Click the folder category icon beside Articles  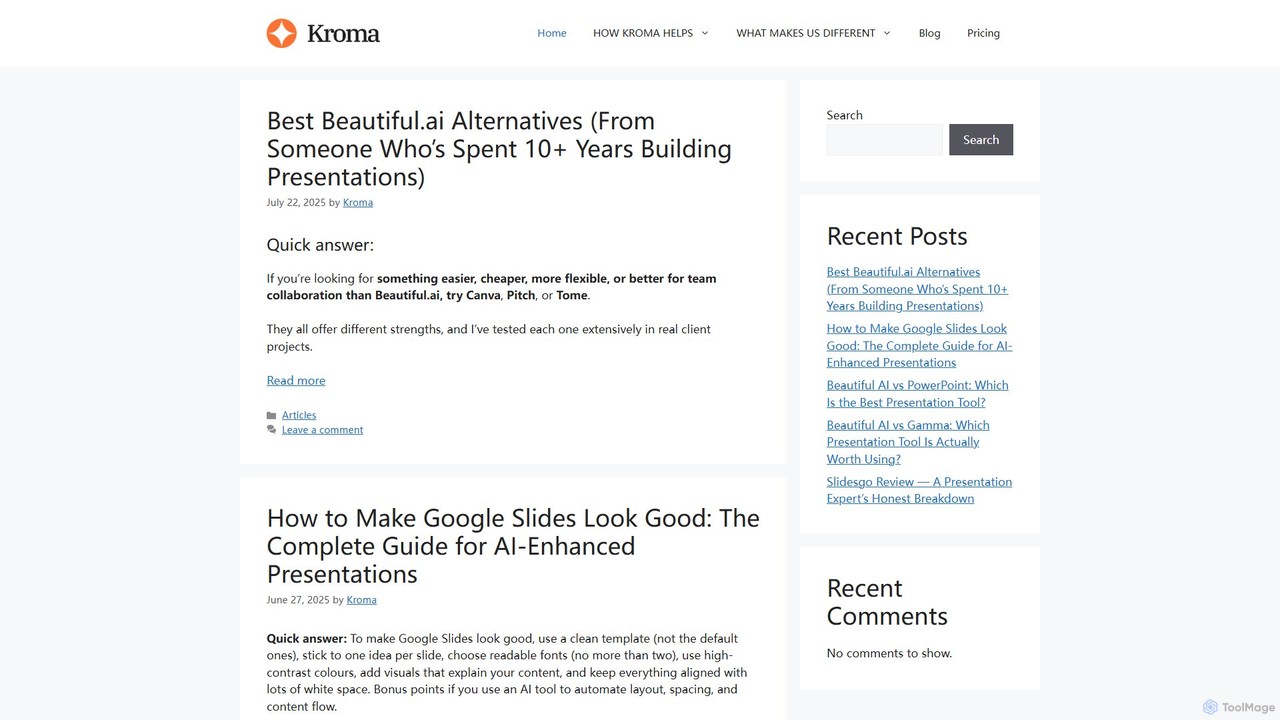[x=272, y=415]
